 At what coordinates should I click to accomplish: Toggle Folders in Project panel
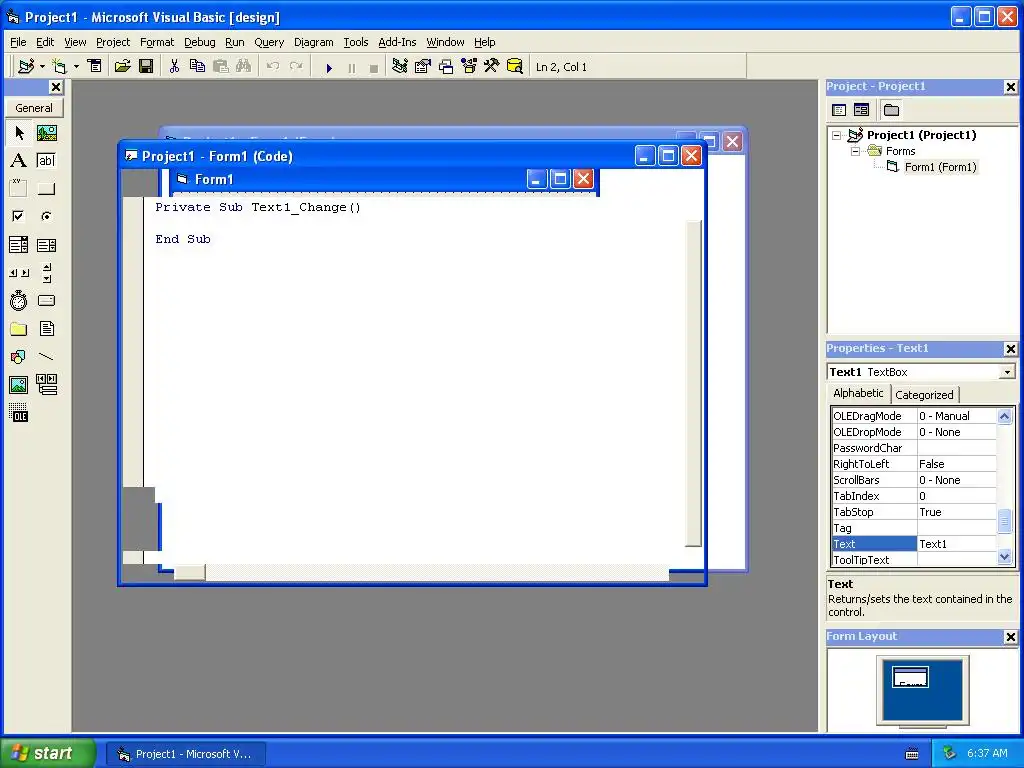point(891,110)
